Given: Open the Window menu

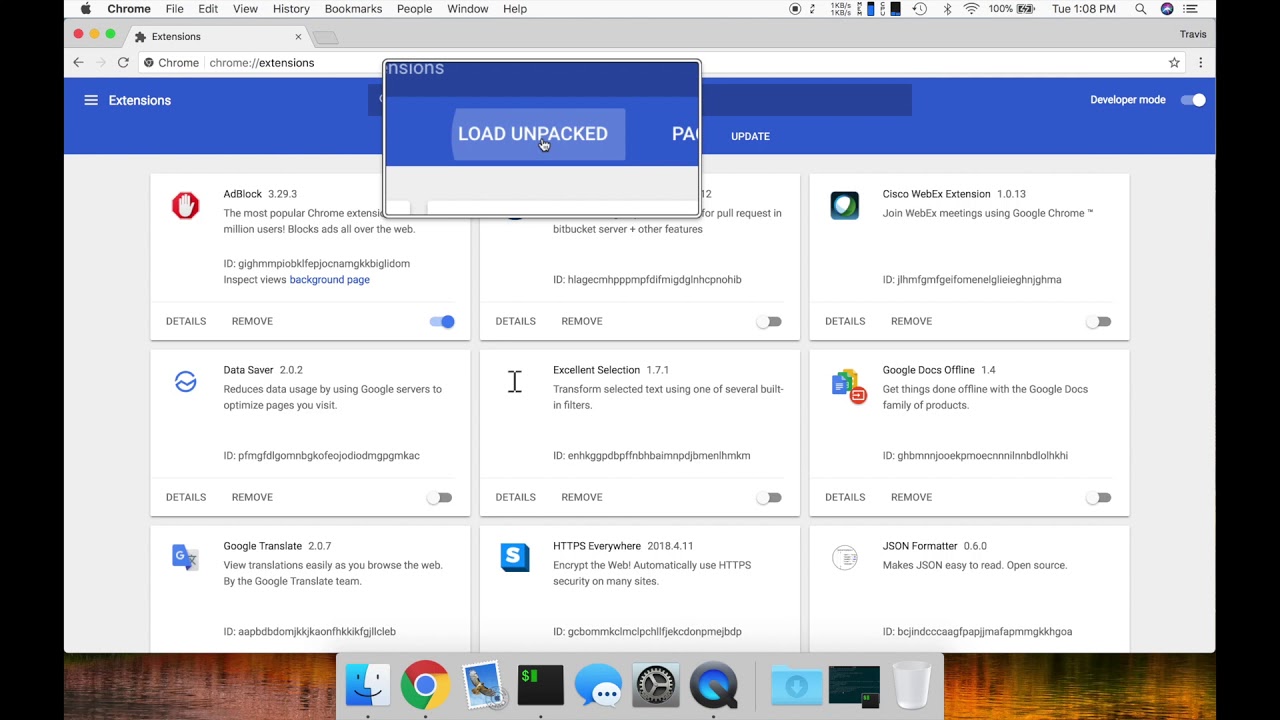Looking at the screenshot, I should 468,9.
